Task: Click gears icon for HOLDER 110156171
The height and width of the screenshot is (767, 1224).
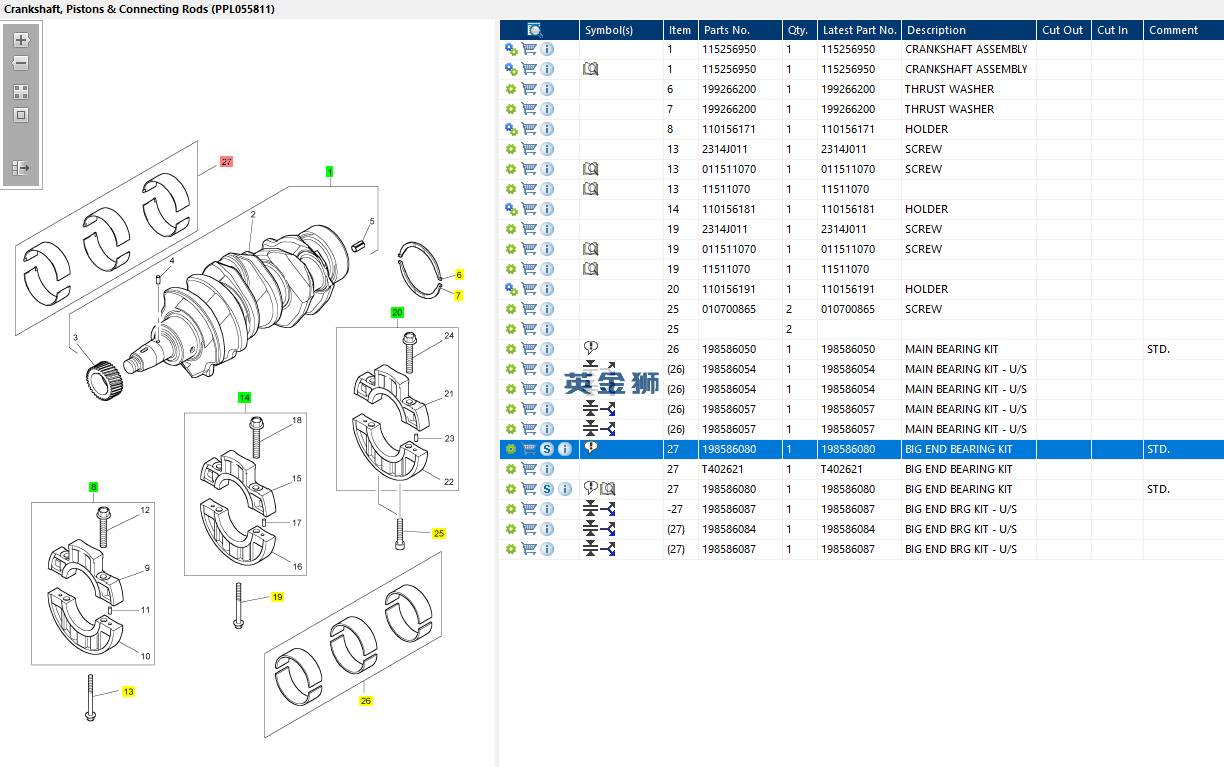Action: (x=511, y=129)
